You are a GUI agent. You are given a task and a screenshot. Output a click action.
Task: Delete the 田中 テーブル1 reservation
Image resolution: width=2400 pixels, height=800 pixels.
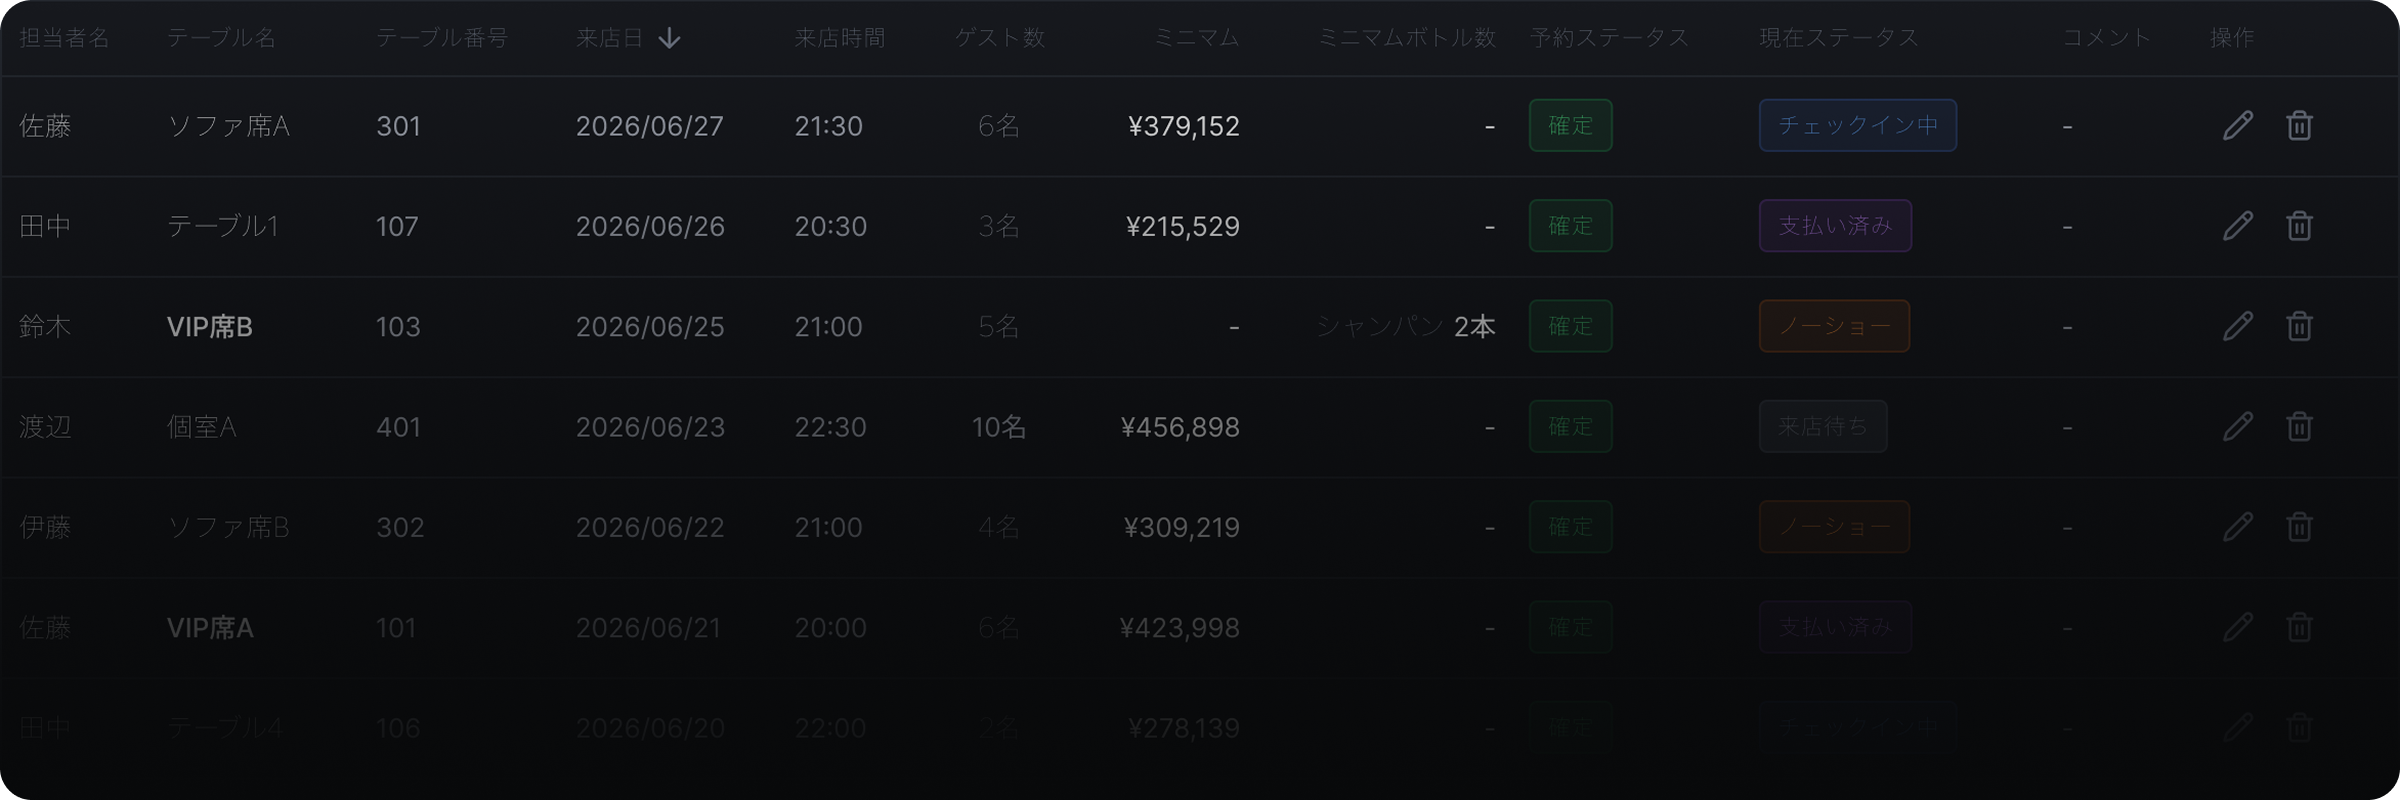coord(2299,226)
